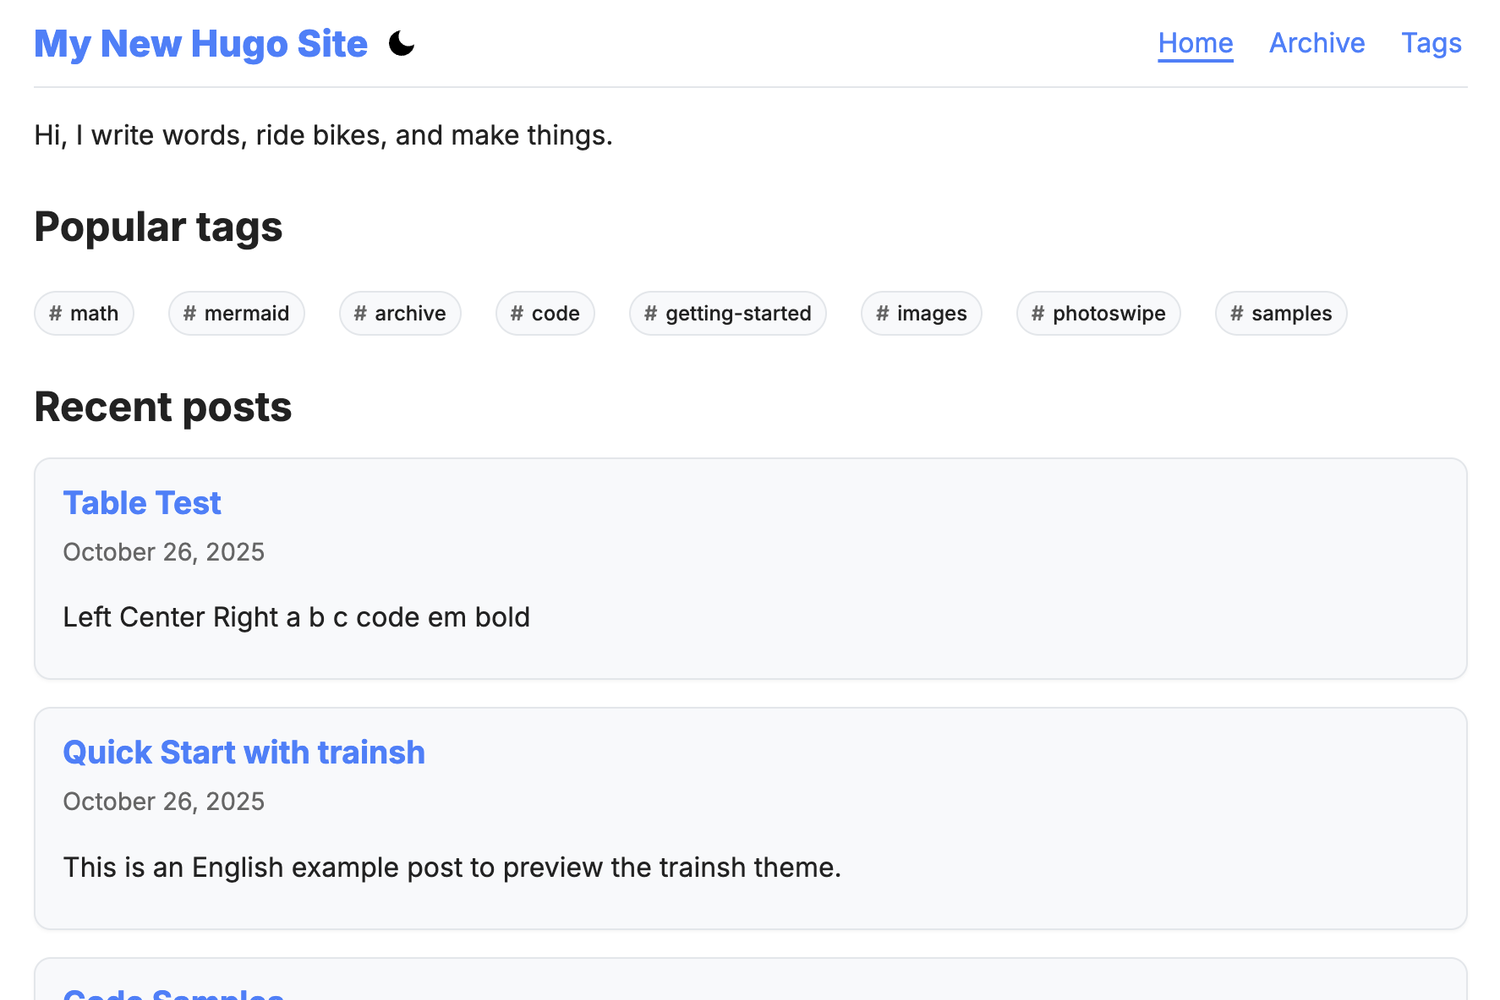The height and width of the screenshot is (1000, 1500).
Task: Click the trainsh English example post summary
Action: pyautogui.click(x=452, y=868)
